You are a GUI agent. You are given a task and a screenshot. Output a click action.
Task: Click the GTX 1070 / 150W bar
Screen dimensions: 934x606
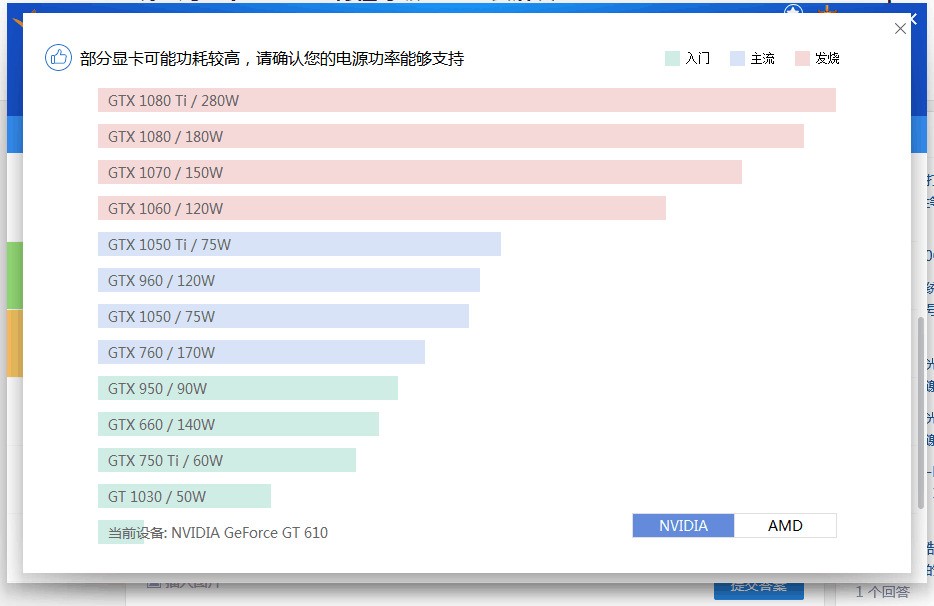[420, 172]
